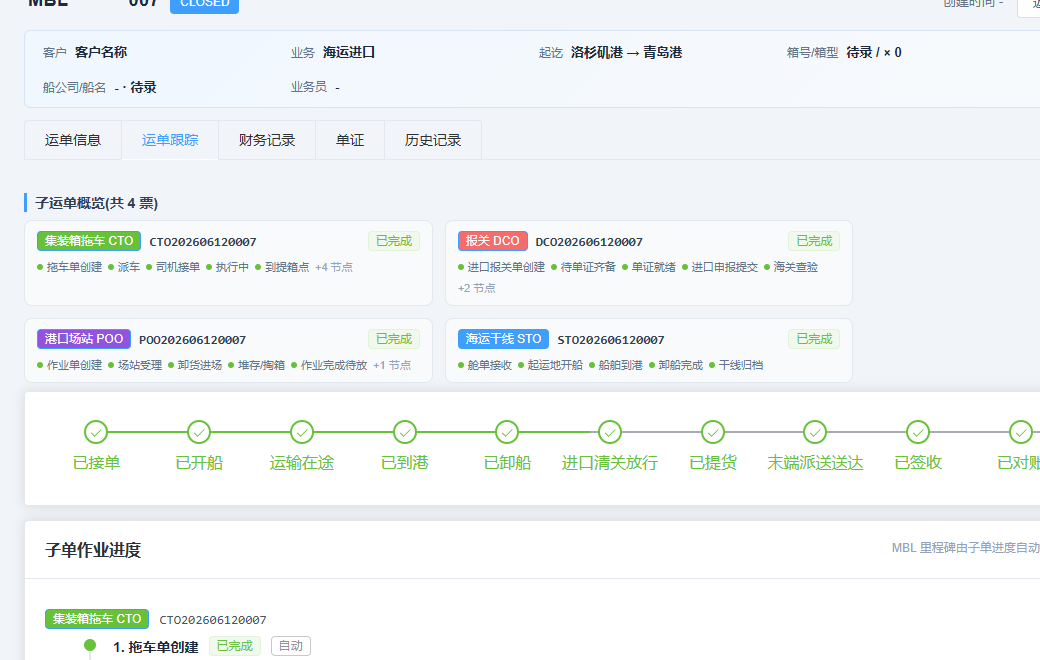This screenshot has width=1040, height=660.
Task: Click the 集装箱拖车 CTO tag in overview card
Action: 89,241
